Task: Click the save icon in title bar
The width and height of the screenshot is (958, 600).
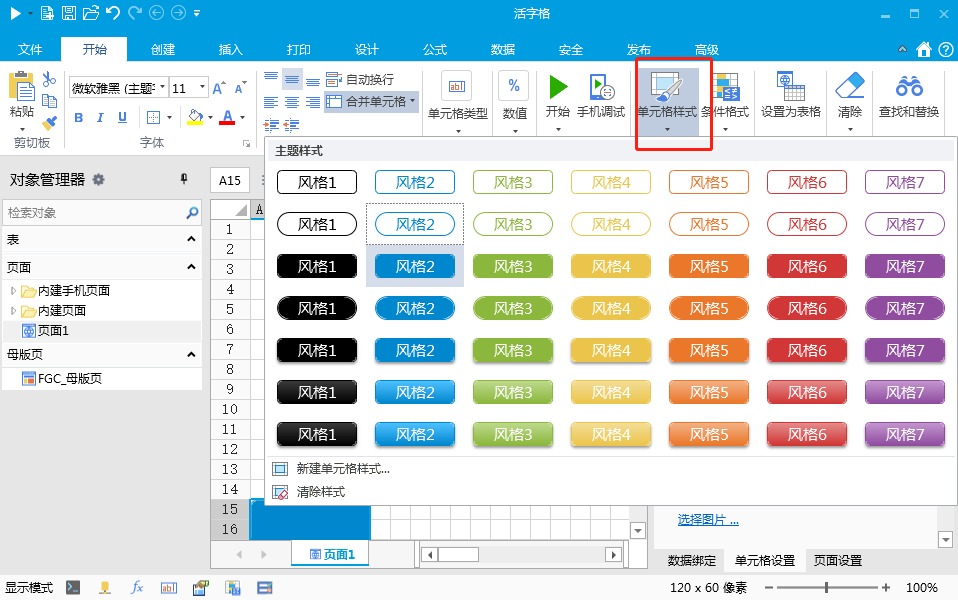Action: point(69,13)
